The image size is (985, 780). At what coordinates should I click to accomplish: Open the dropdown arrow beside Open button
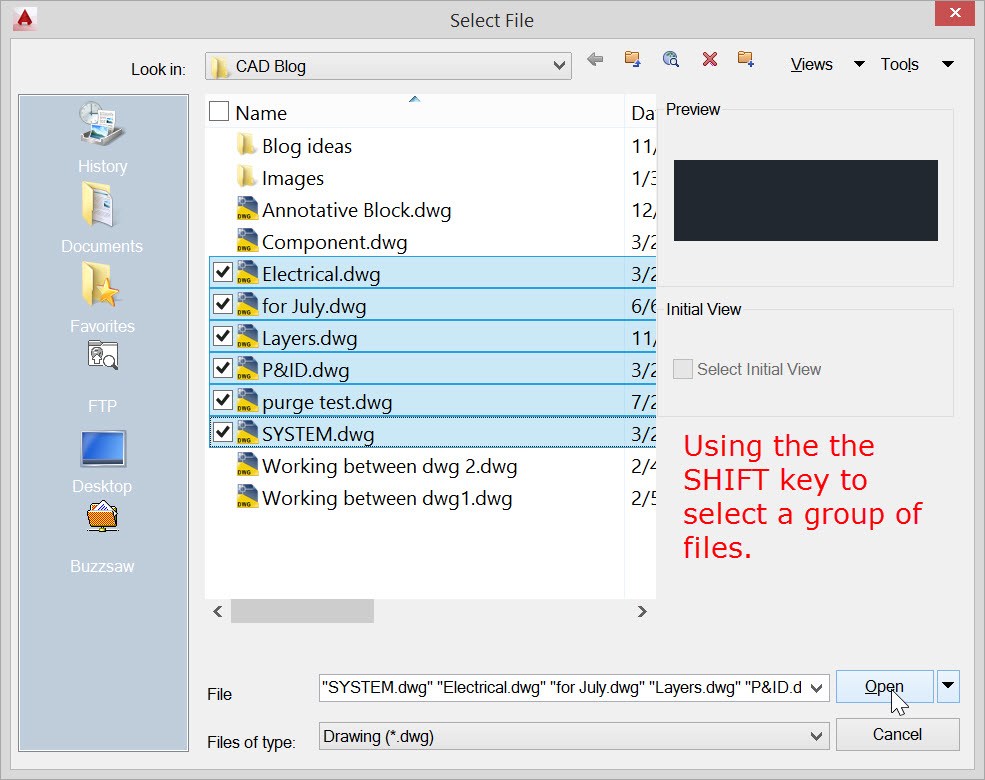[948, 686]
